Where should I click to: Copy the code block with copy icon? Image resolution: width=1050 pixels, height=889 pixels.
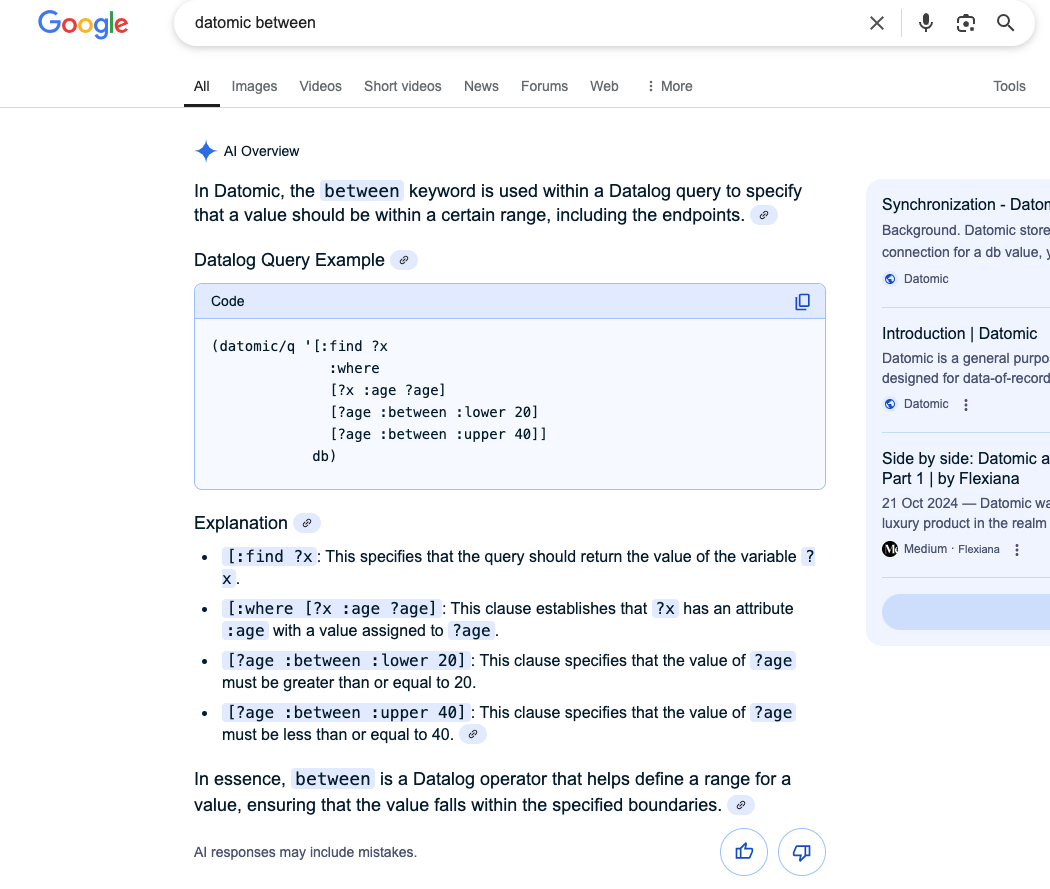coord(802,302)
